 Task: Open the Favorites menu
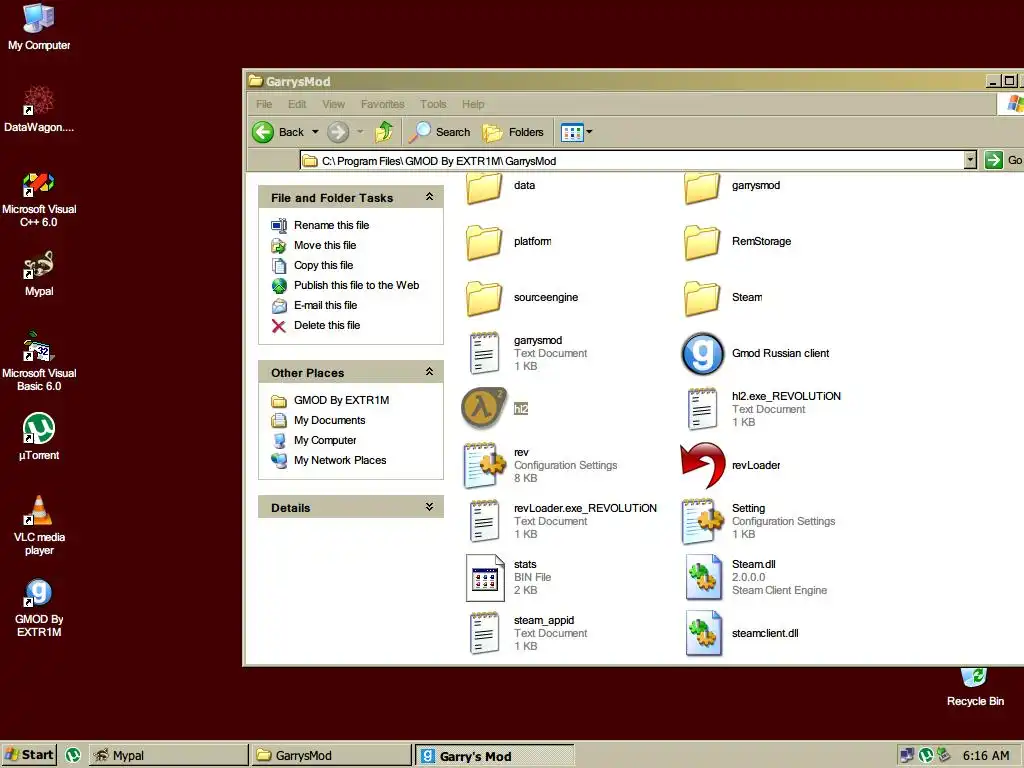coord(382,104)
